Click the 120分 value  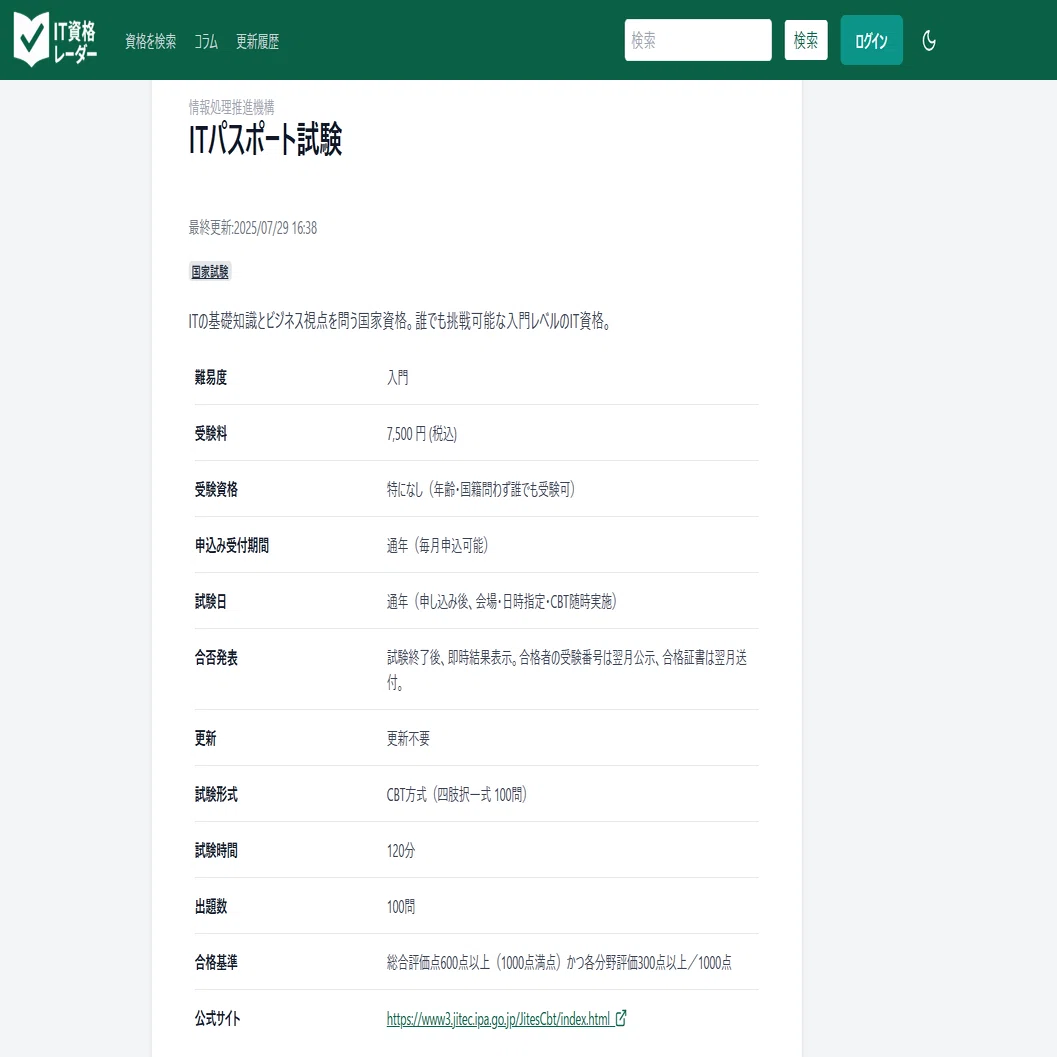[401, 850]
